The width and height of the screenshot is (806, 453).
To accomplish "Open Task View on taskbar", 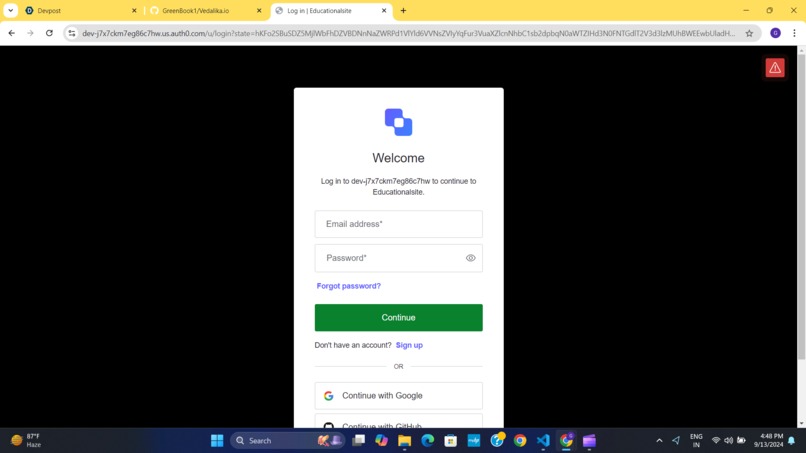I will (x=358, y=441).
